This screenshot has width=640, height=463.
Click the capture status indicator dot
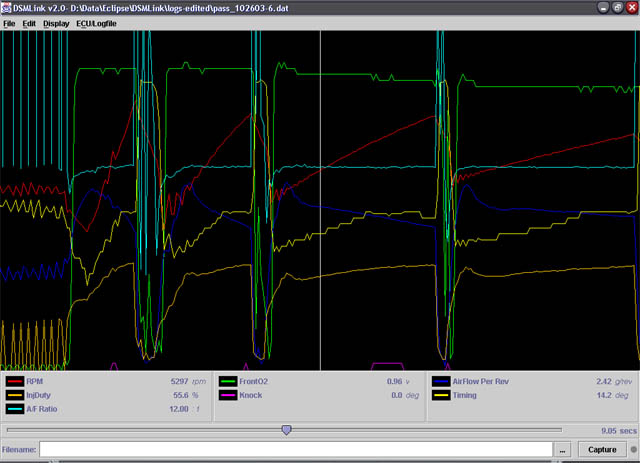[632, 450]
